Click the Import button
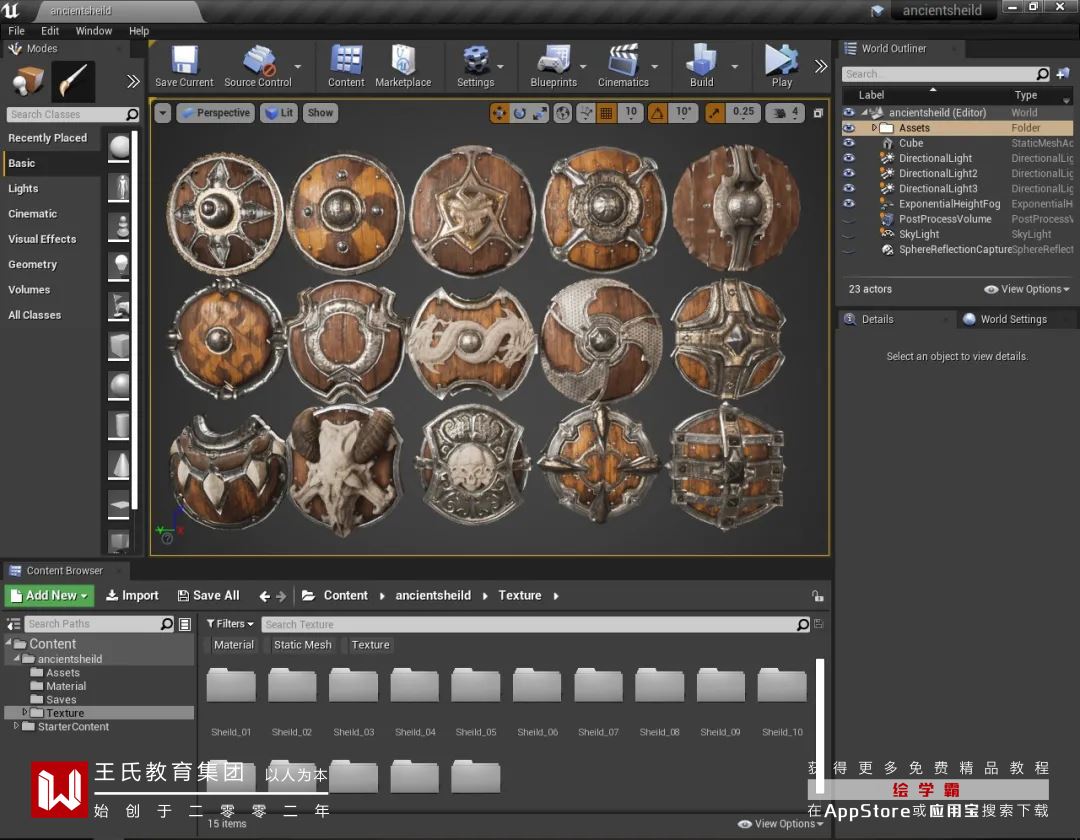 coord(132,596)
